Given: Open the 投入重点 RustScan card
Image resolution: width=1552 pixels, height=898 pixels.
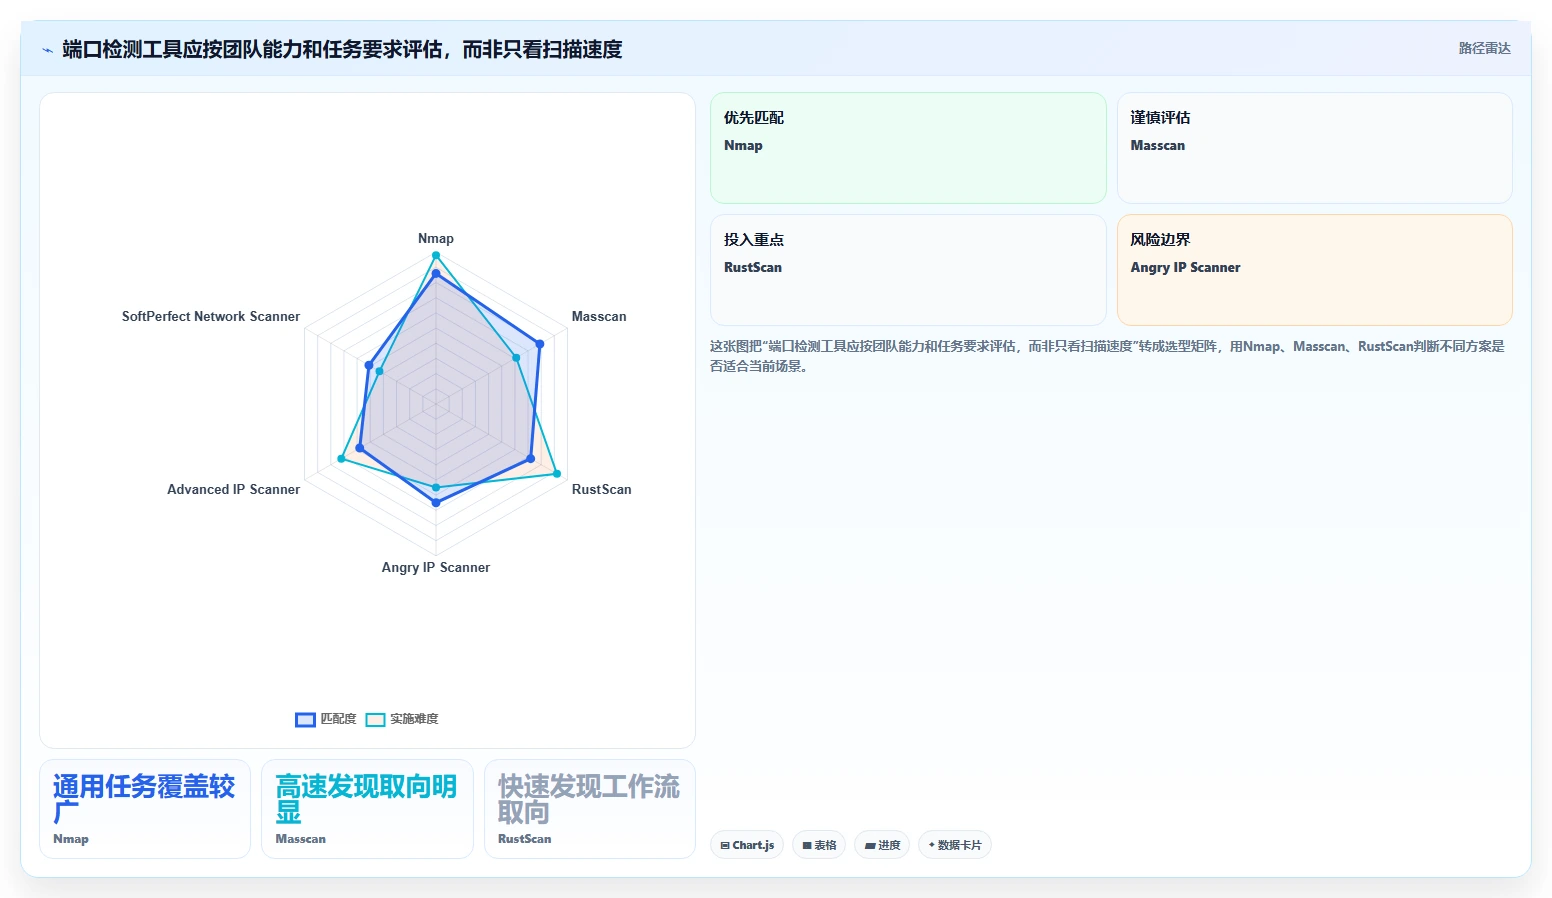Looking at the screenshot, I should 908,270.
